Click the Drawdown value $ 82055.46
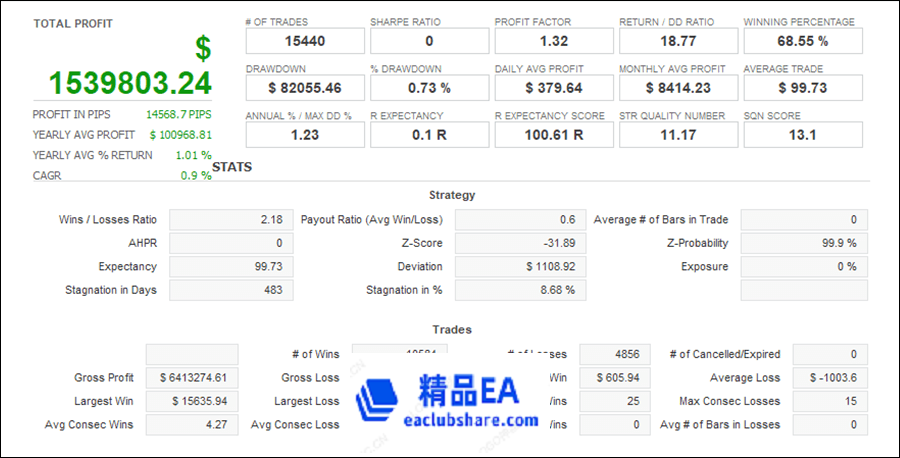Image resolution: width=900 pixels, height=458 pixels. (305, 88)
